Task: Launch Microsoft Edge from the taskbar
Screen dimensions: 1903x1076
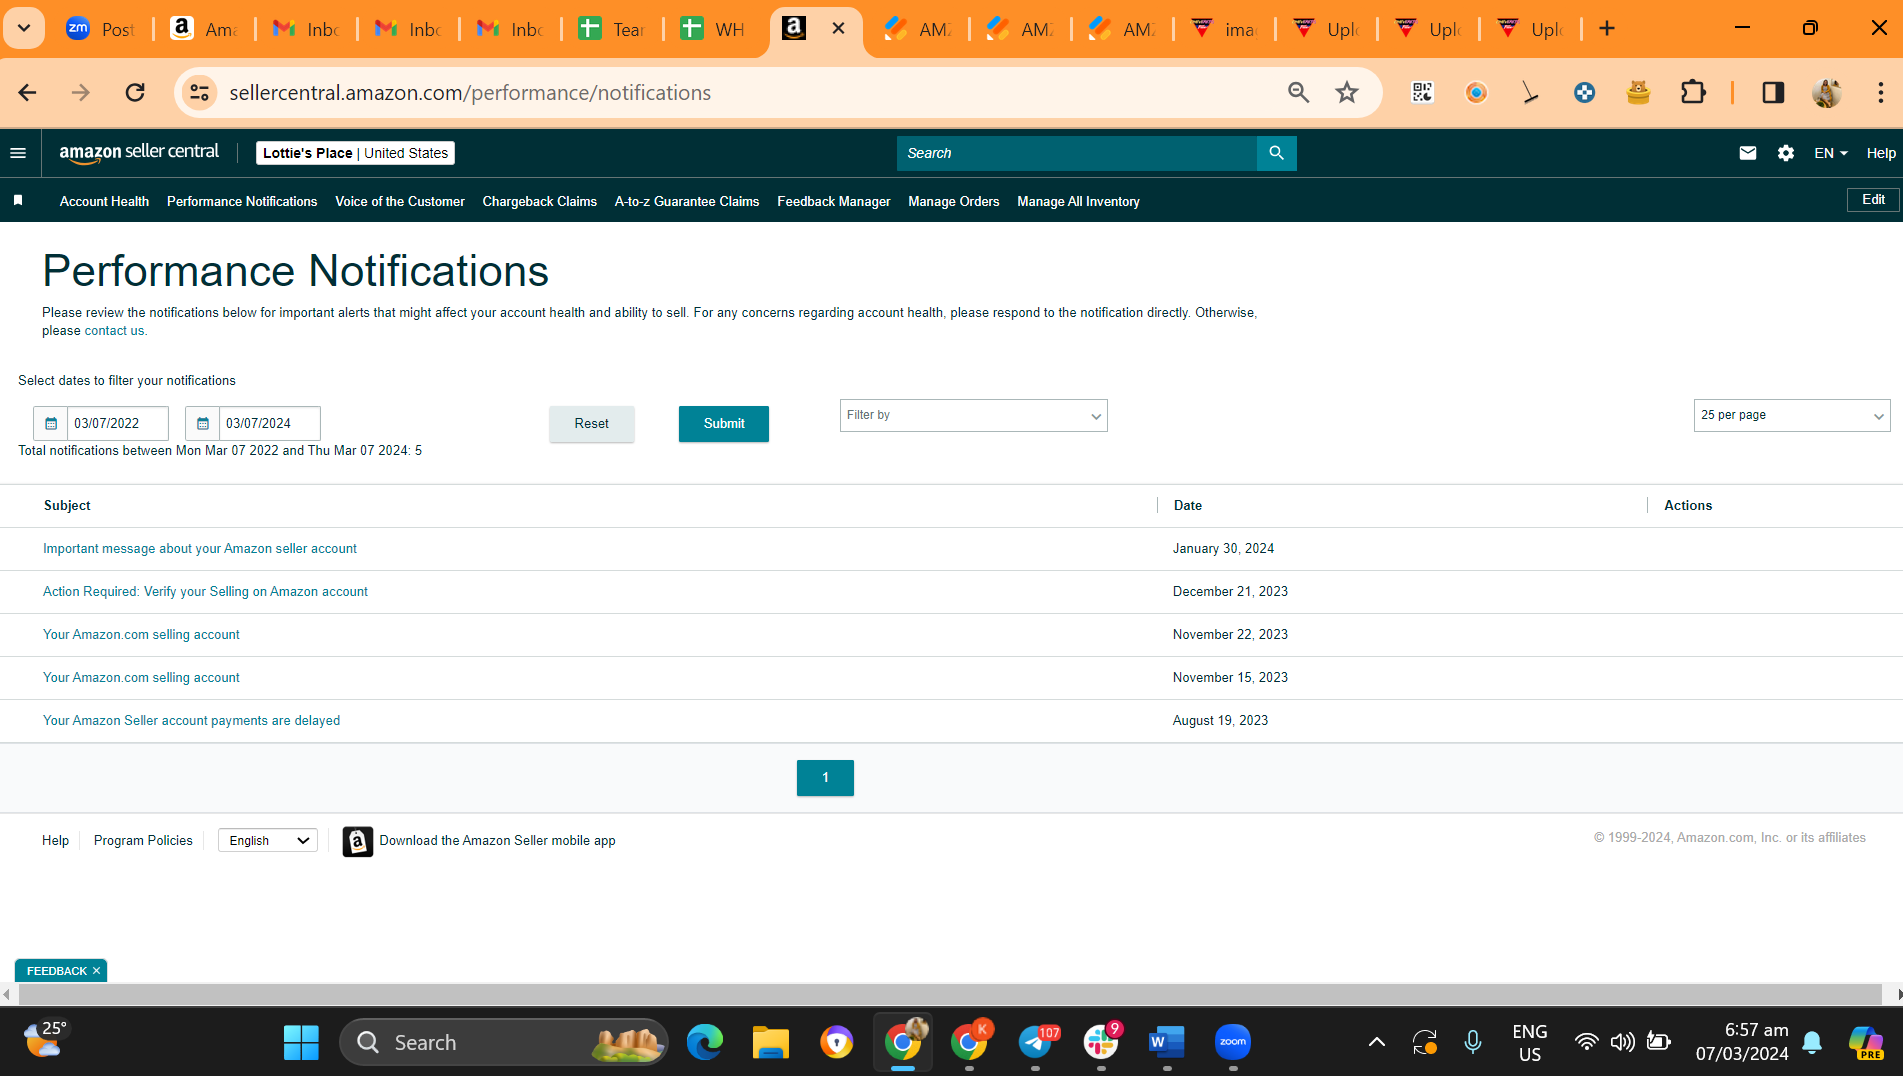Action: click(x=705, y=1042)
